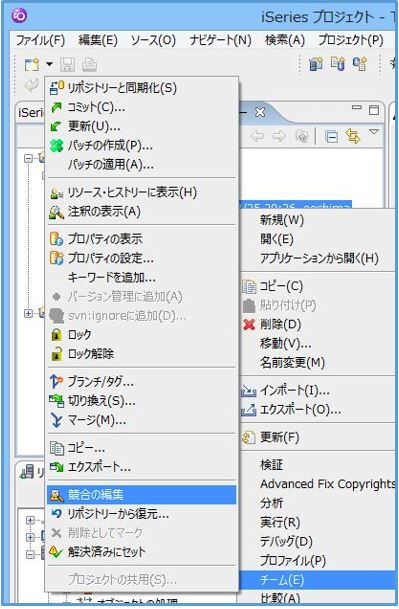This screenshot has width=399, height=609.
Task: Click the Branch/Tag (ブランチ/タグ) icon
Action: (x=57, y=381)
